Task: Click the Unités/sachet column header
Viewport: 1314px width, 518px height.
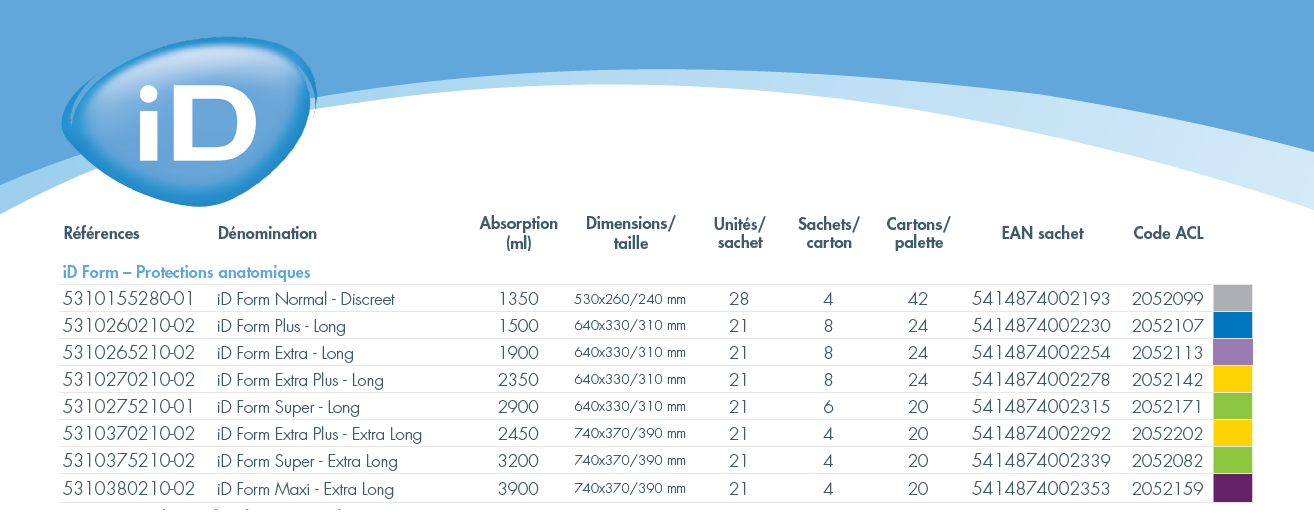Action: [x=740, y=233]
